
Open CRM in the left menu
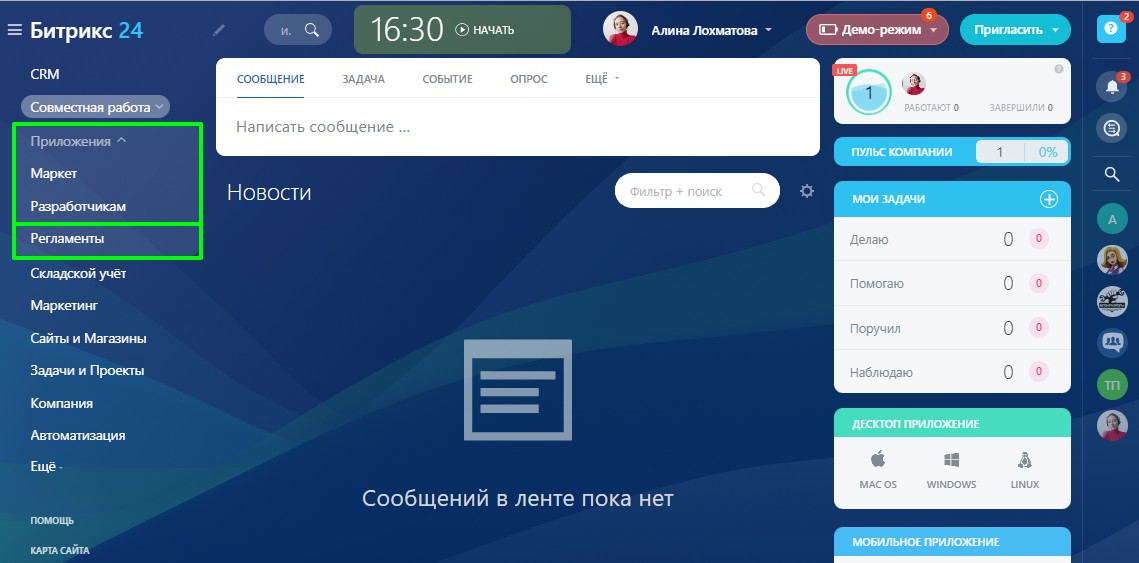tap(45, 74)
